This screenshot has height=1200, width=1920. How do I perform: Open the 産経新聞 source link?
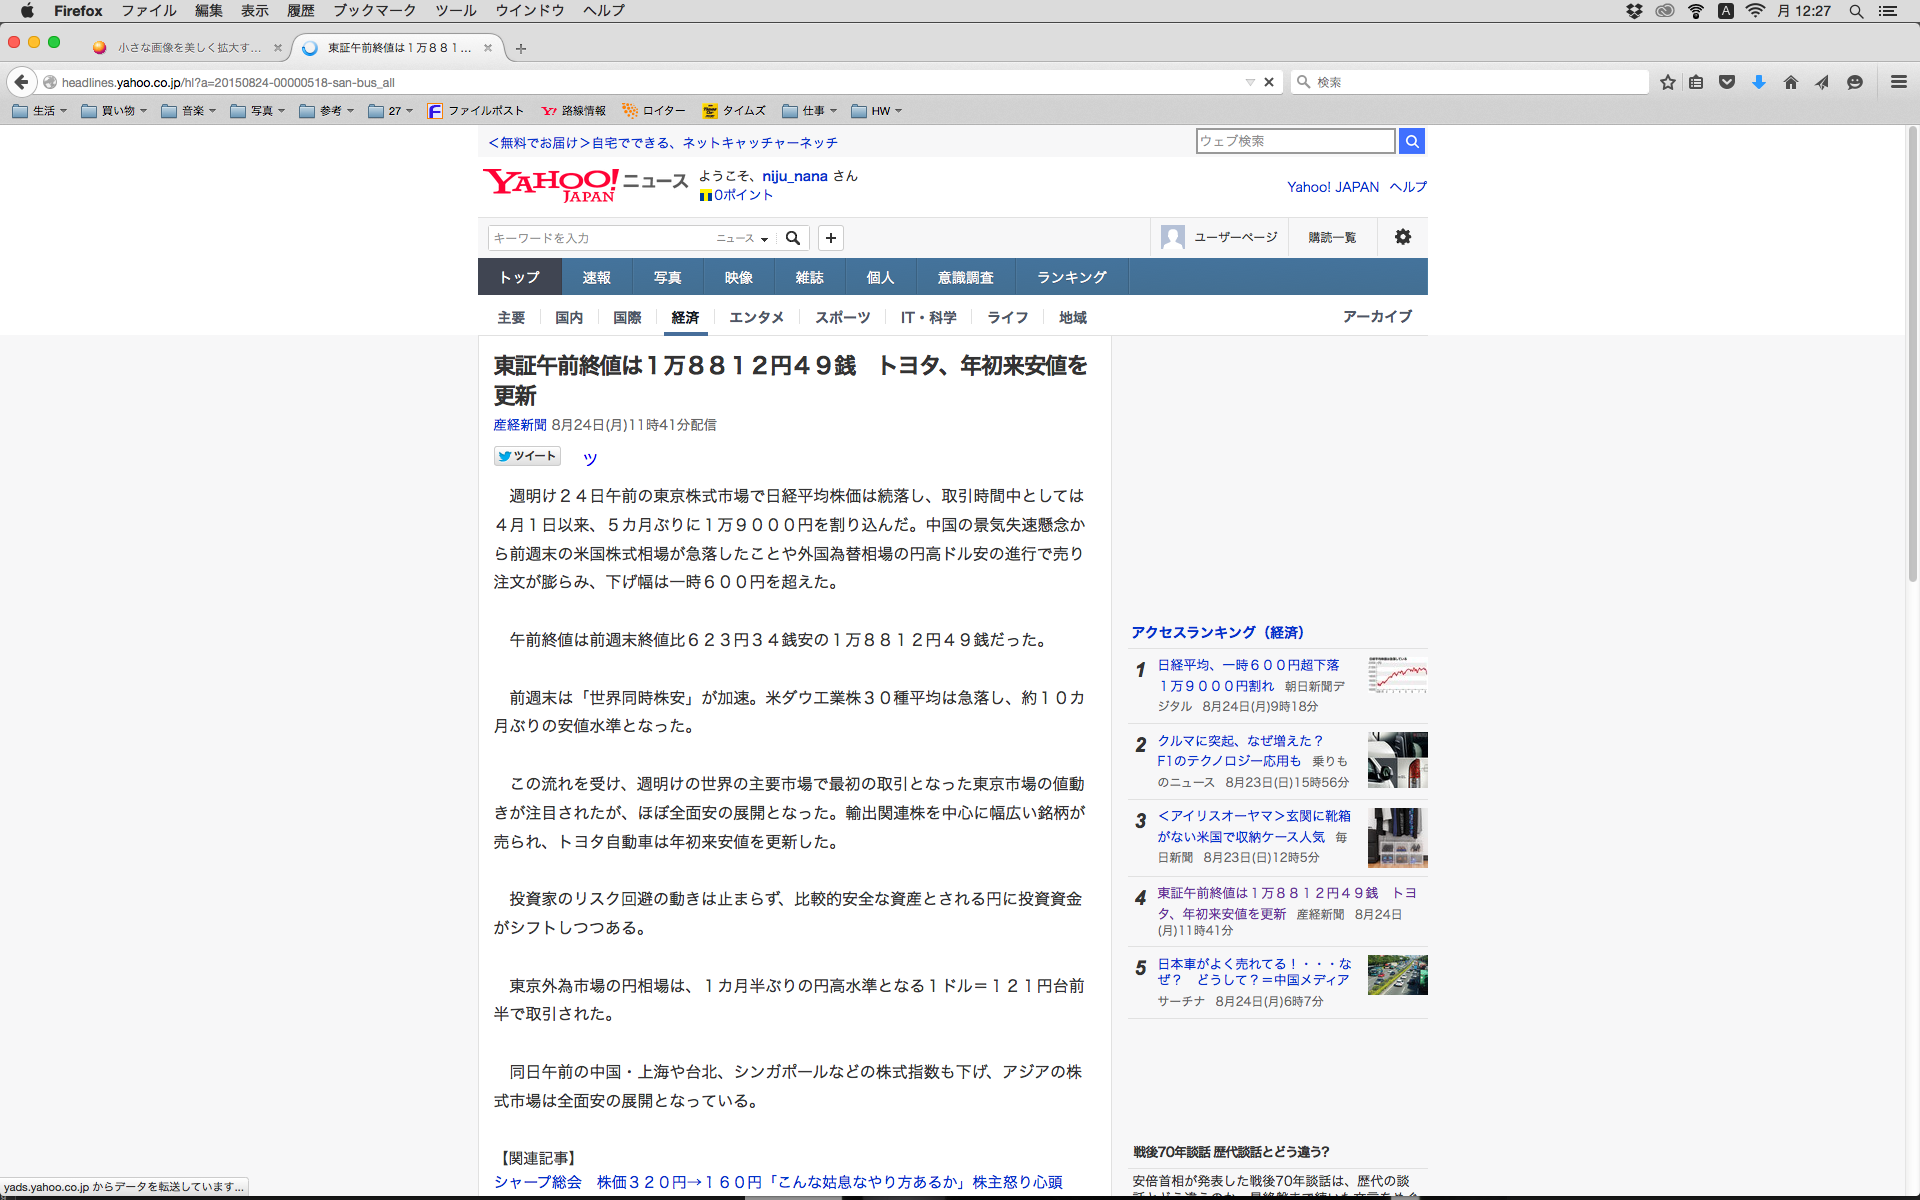click(519, 425)
